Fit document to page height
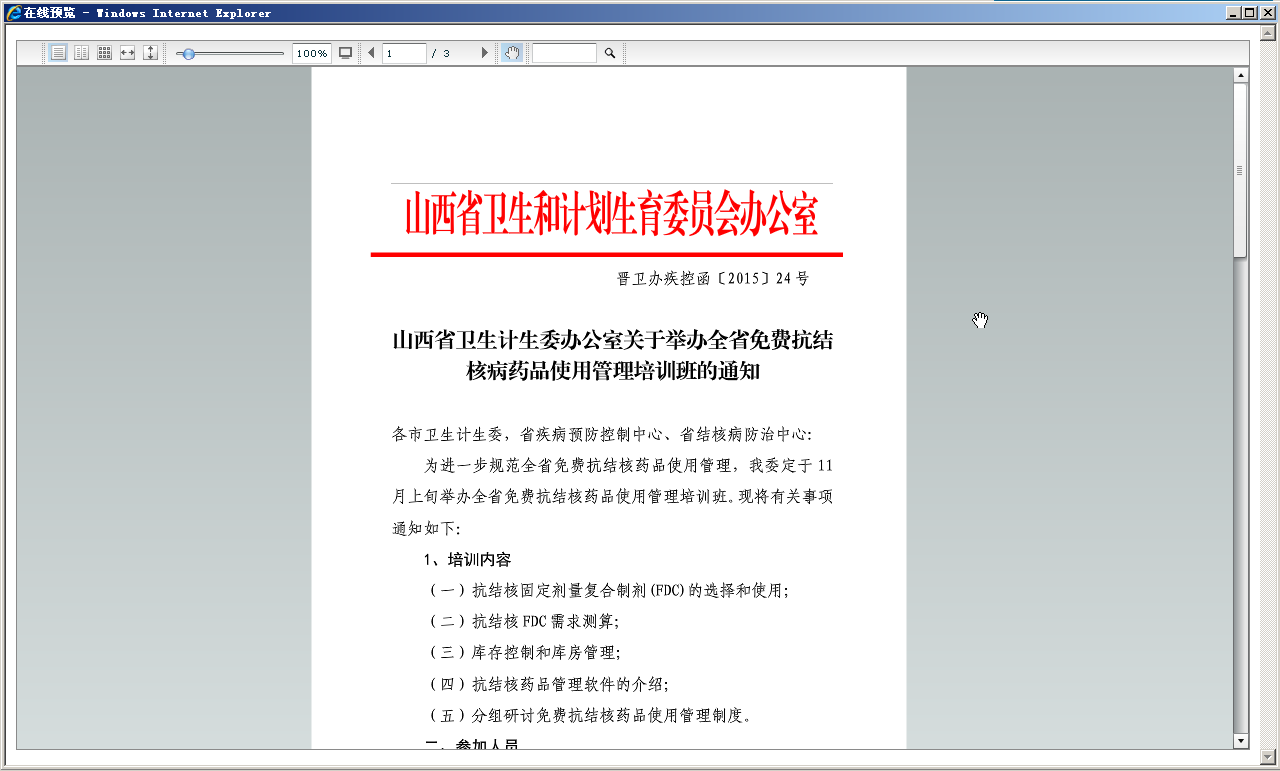 pyautogui.click(x=150, y=53)
